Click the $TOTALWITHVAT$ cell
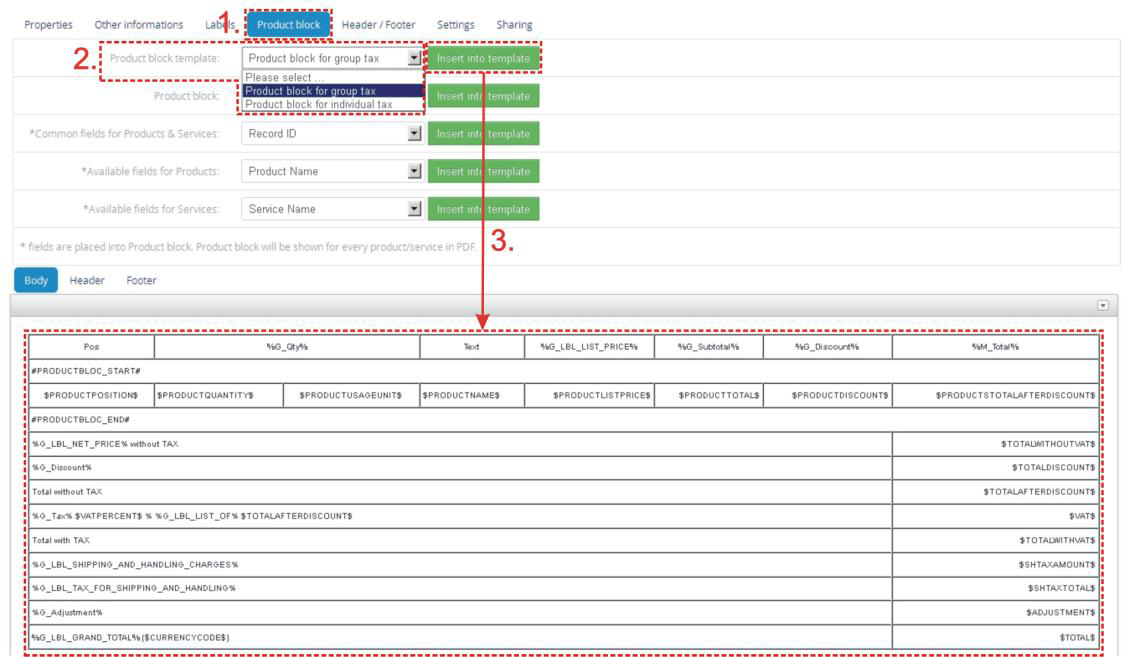This screenshot has height=657, width=1121. pos(995,540)
